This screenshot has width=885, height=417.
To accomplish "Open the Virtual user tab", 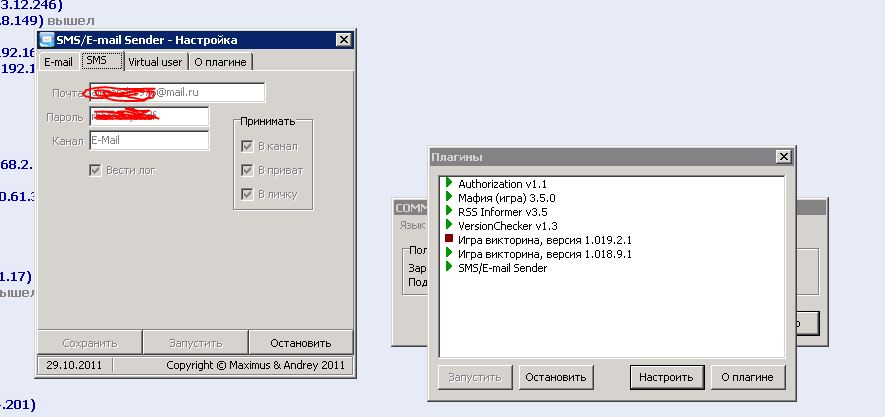I will (x=155, y=62).
